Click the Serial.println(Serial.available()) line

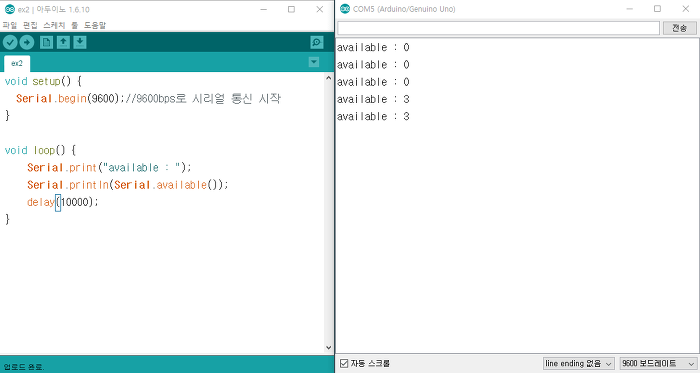128,185
